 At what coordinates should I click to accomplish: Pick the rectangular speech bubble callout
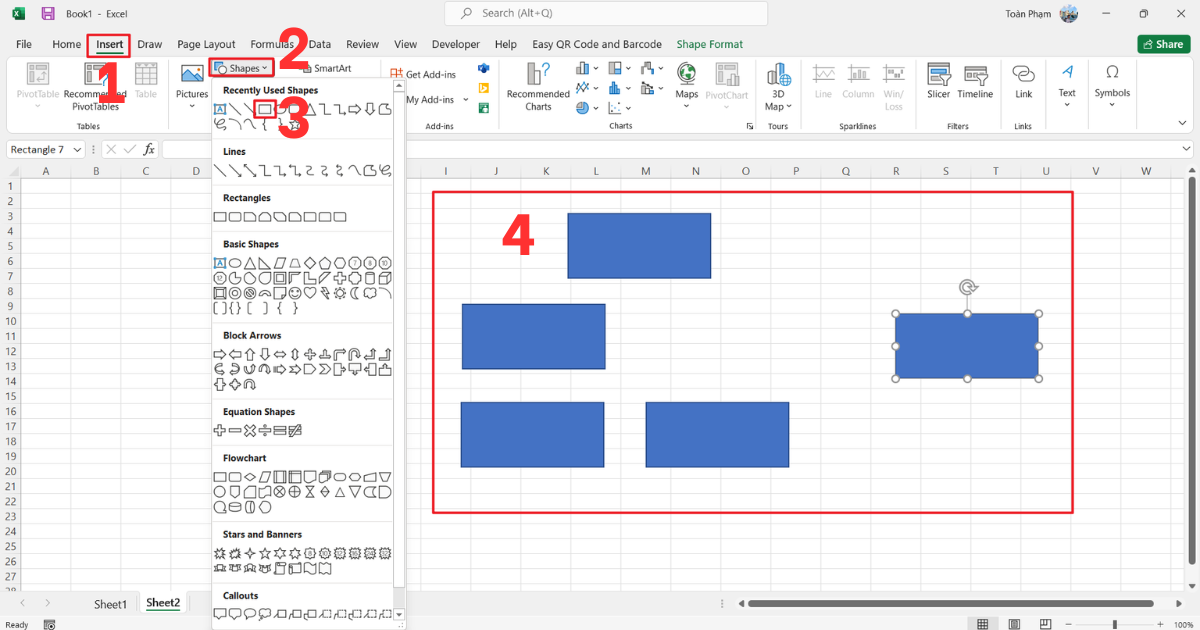[220, 614]
